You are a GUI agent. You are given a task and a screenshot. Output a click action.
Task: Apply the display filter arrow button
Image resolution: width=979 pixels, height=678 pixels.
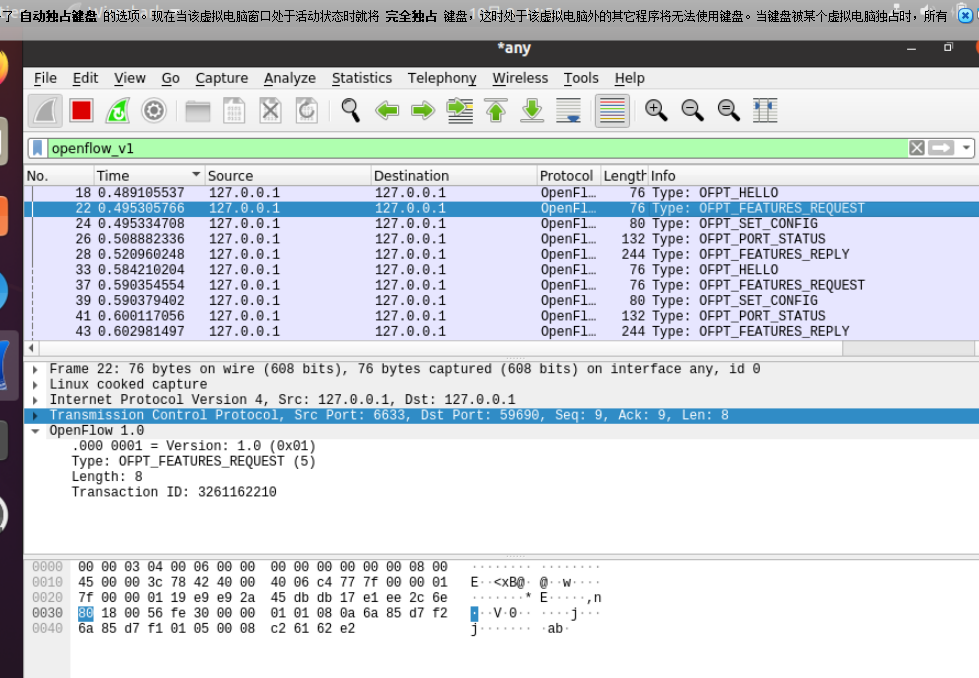[x=941, y=148]
